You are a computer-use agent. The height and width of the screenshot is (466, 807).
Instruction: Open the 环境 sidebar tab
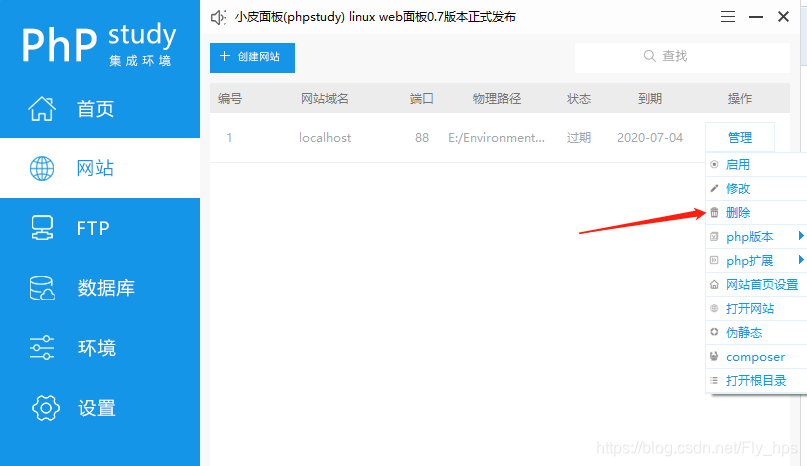point(100,348)
